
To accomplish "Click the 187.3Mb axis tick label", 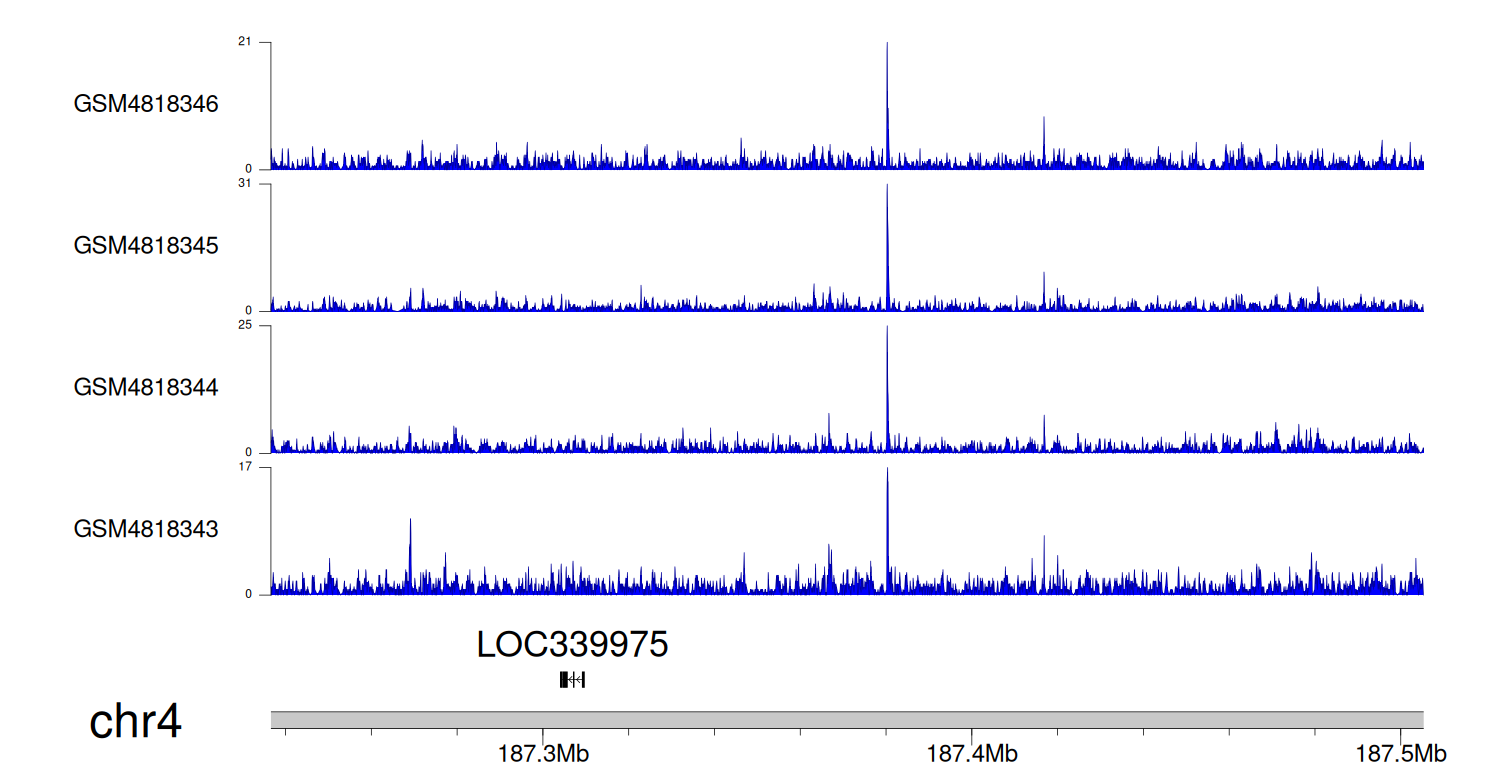I will (543, 754).
